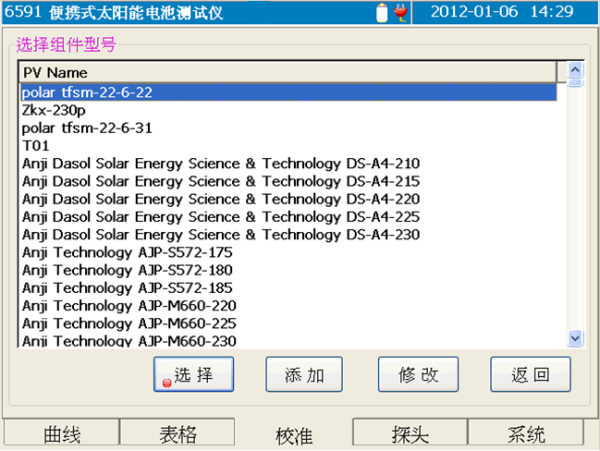Screen dimensions: 600x451
Task: Click the 返回 (Return) button
Action: click(x=530, y=375)
